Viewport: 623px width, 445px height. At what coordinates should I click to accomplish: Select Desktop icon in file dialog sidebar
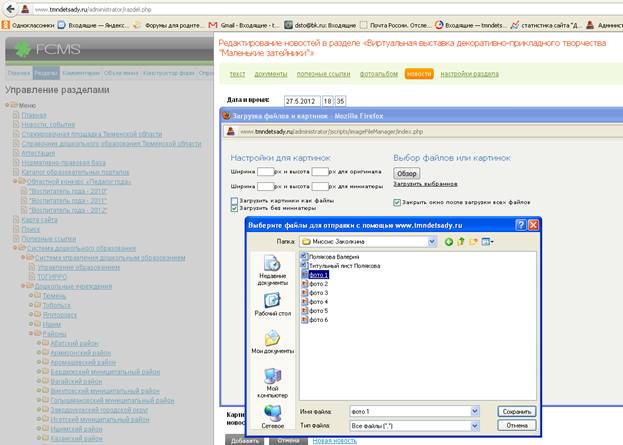[x=273, y=304]
